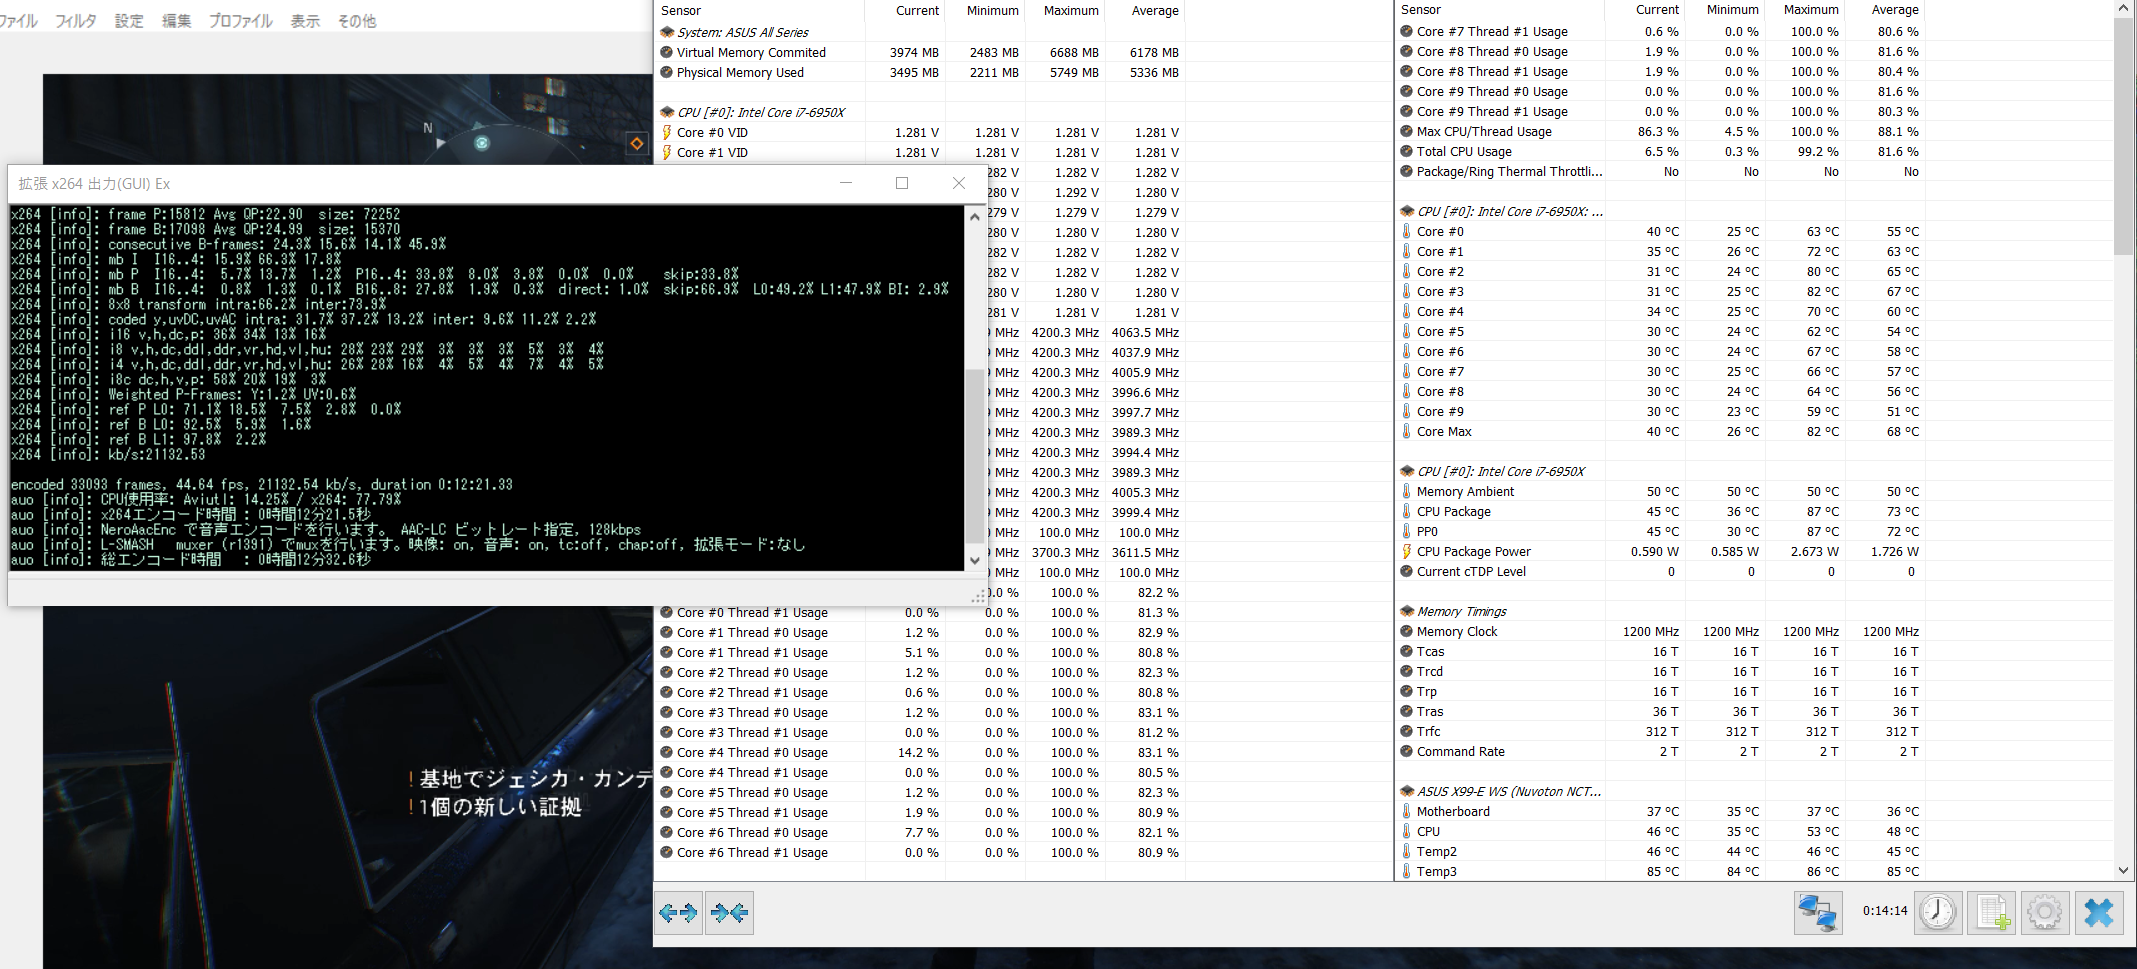Screen dimensions: 2137x969
Task: Click the x264 log scrollbar up arrow
Action: pyautogui.click(x=976, y=217)
